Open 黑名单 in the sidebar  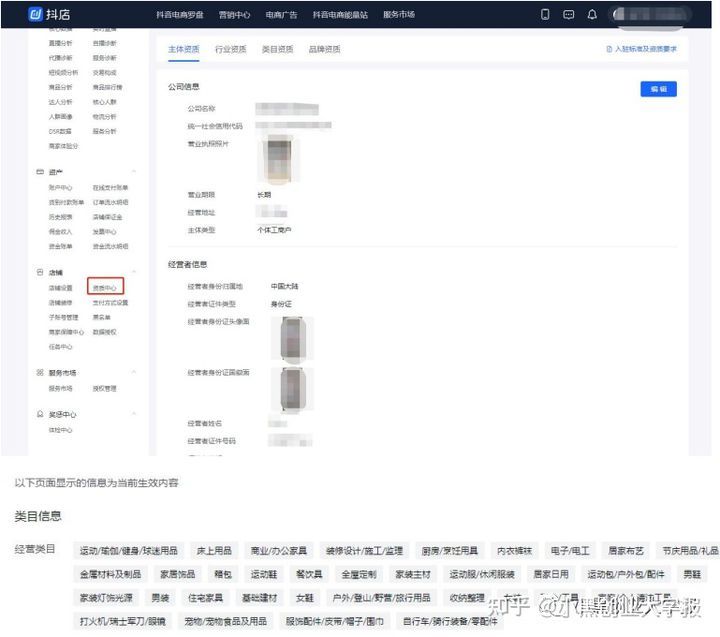tap(101, 317)
